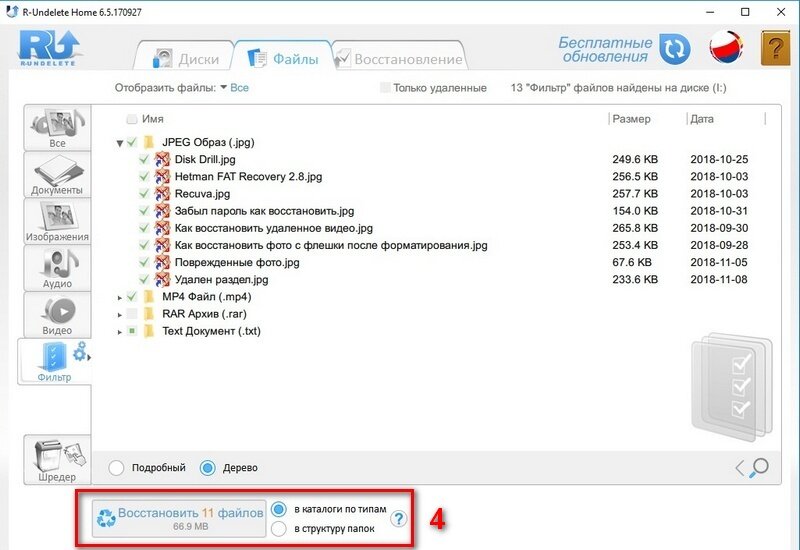800x550 pixels.
Task: Click the JPEG Образ folder icon
Action: (149, 142)
